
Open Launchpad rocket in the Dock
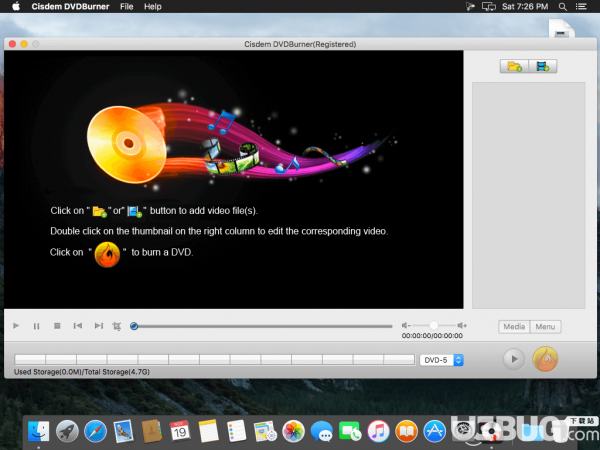[67, 431]
